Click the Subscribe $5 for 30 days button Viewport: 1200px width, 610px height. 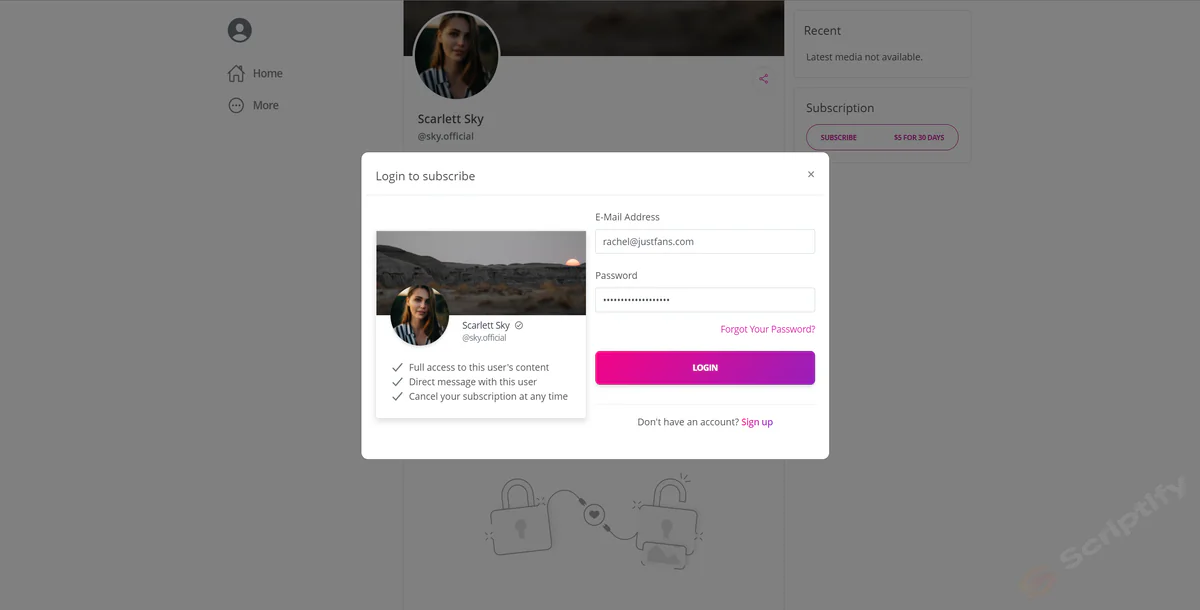point(882,137)
